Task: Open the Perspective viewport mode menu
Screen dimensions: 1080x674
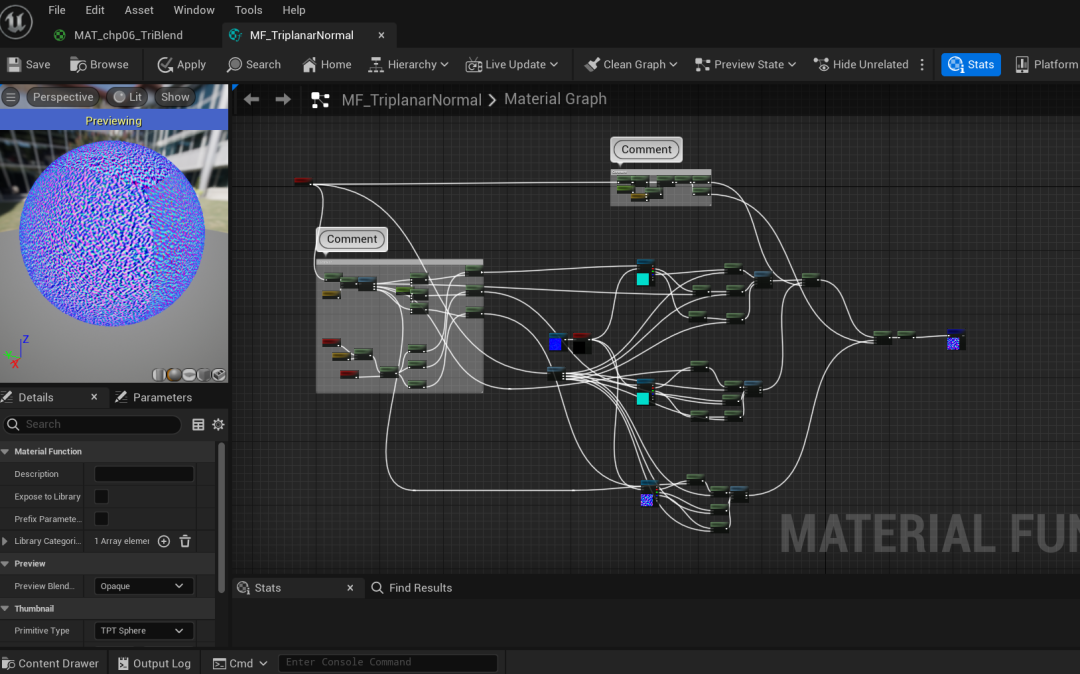Action: coord(63,97)
